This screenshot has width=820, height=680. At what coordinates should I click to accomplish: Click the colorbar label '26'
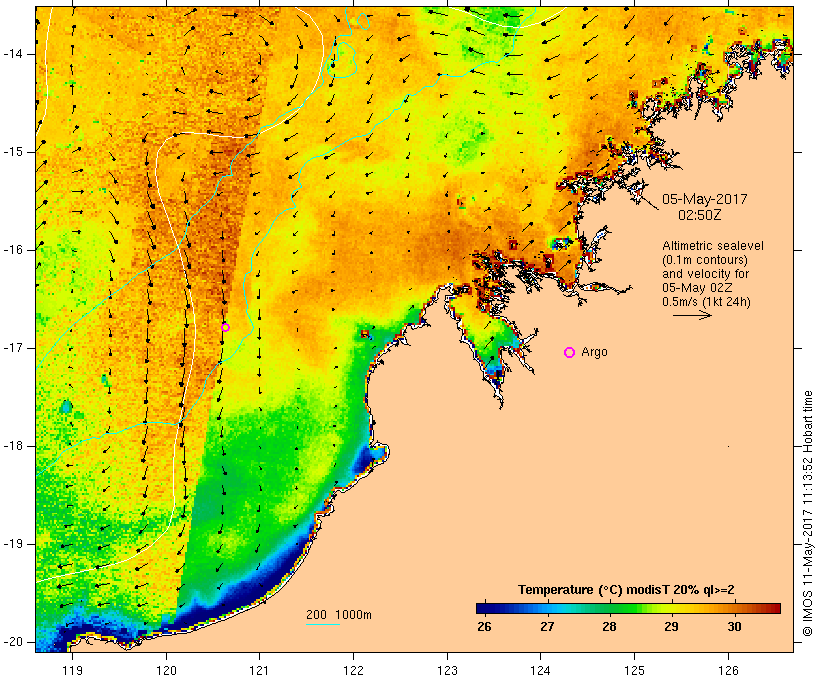484,627
